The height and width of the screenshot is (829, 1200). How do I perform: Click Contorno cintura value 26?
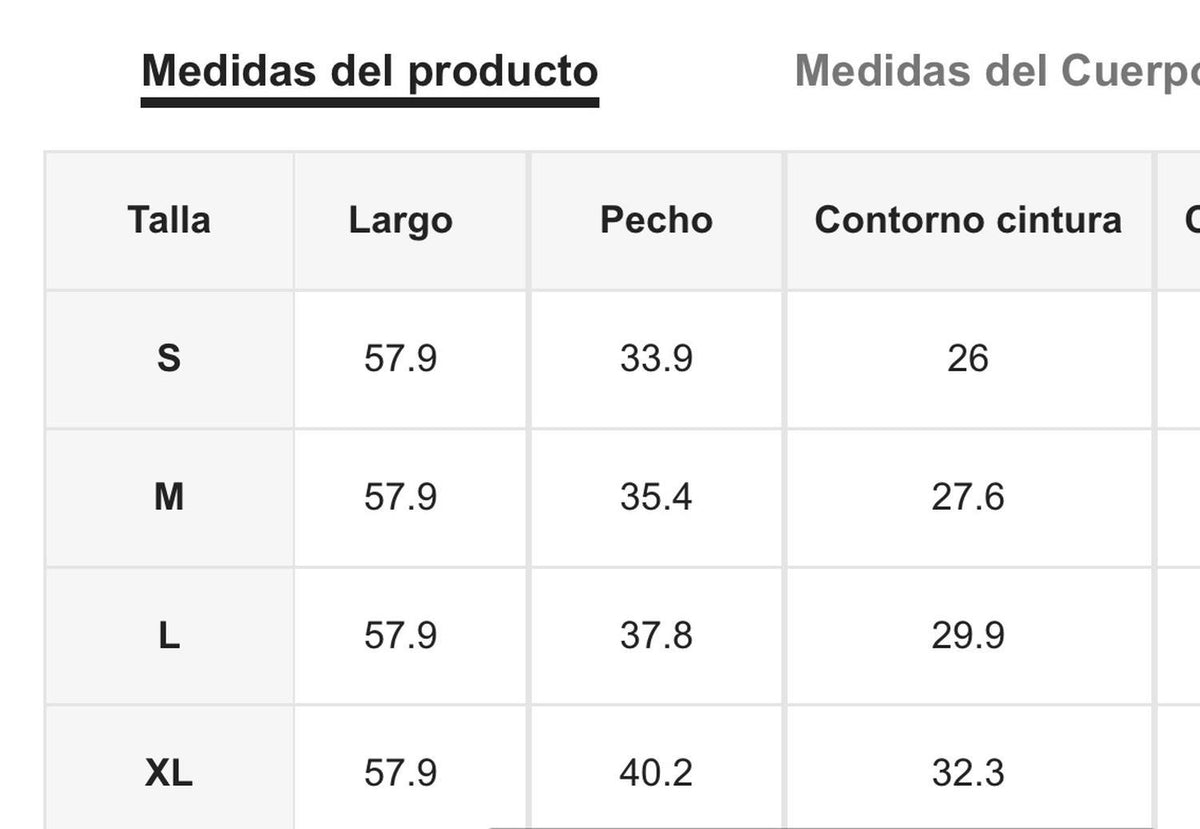tap(968, 358)
